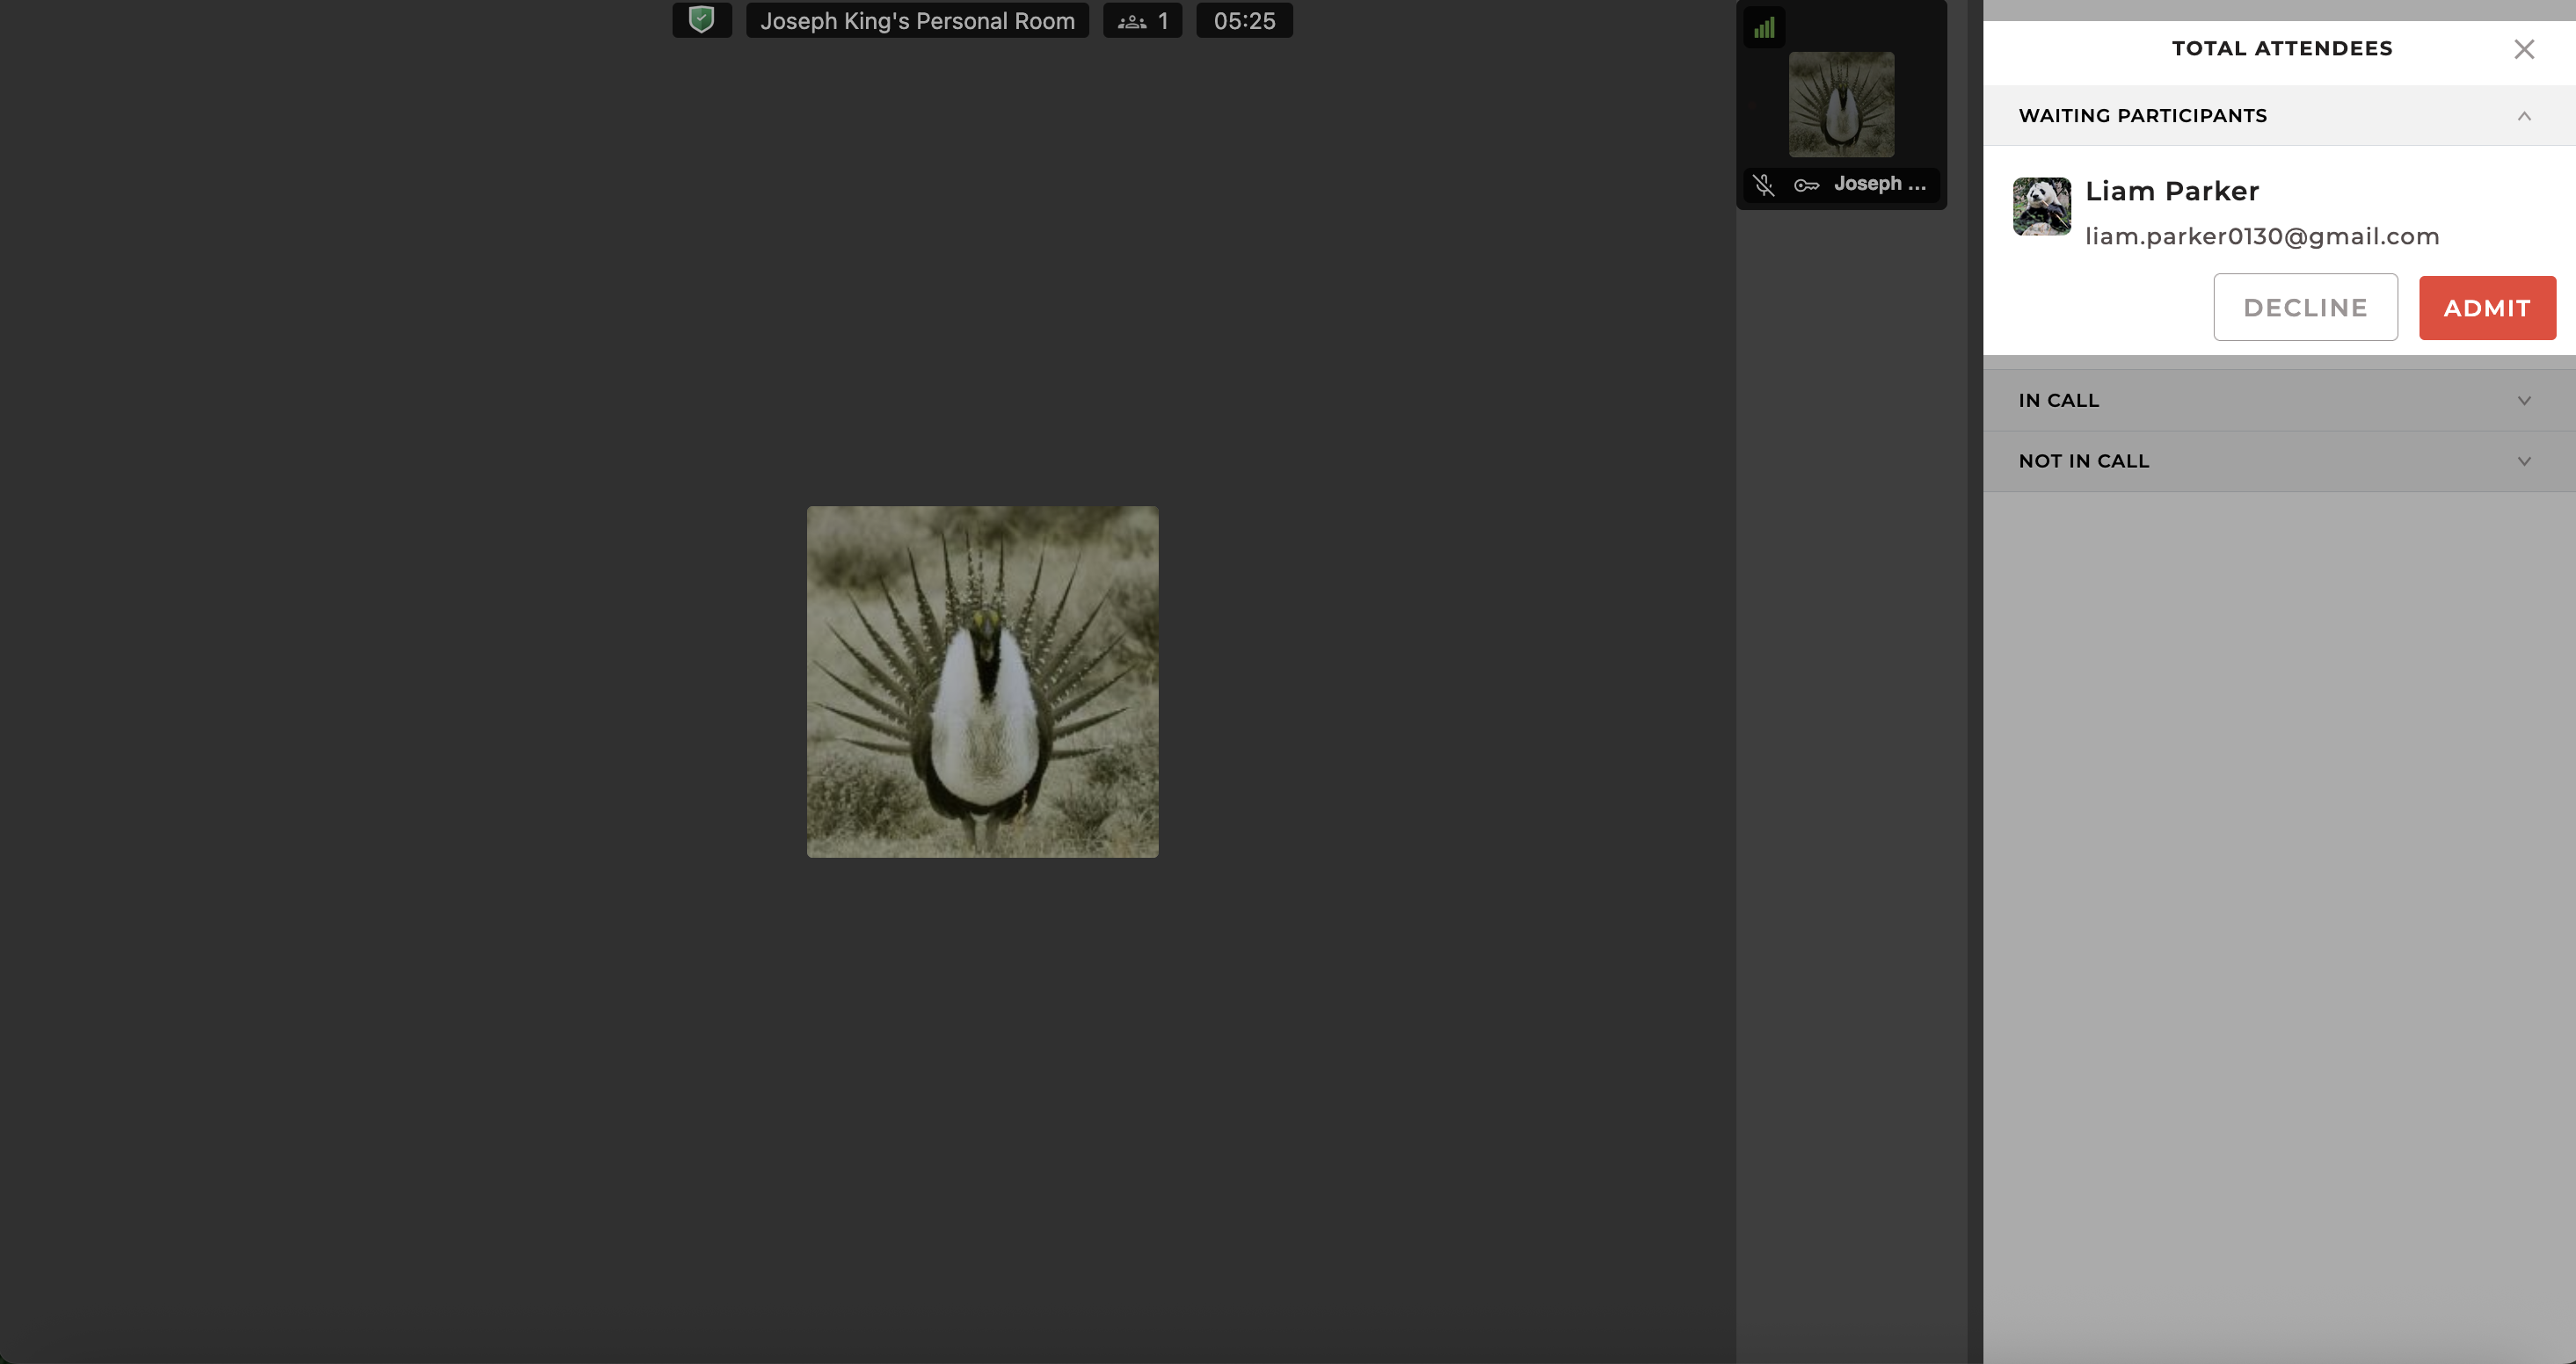Collapse the Waiting Participants section

pyautogui.click(x=2523, y=116)
